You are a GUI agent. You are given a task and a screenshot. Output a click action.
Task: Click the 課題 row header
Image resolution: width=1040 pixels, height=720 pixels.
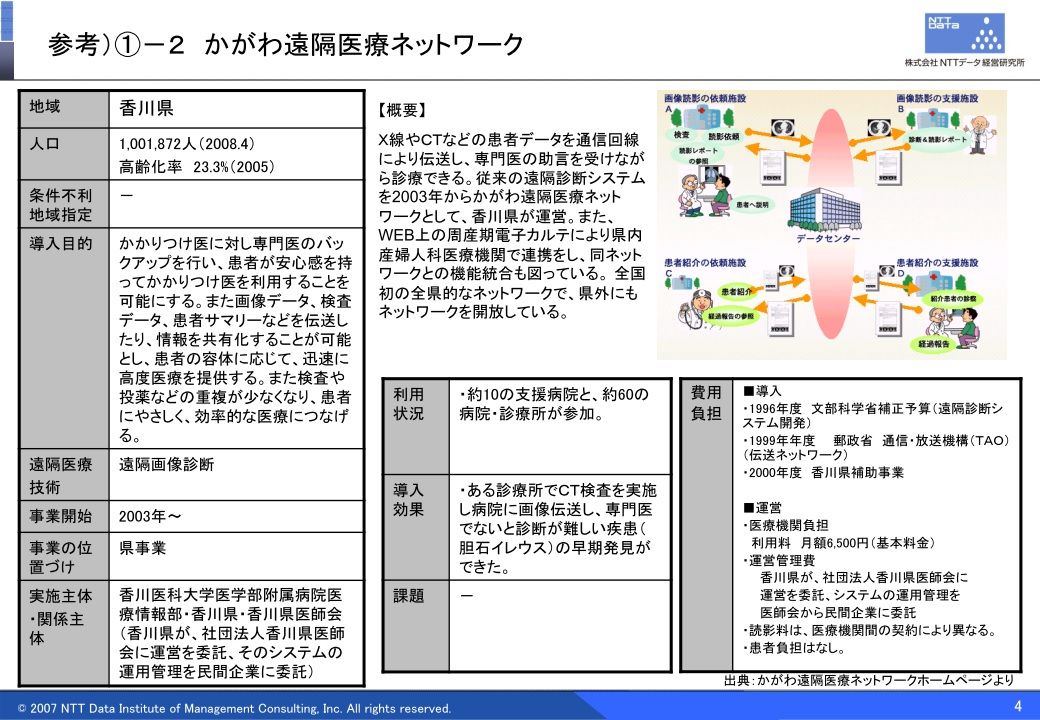(x=416, y=625)
